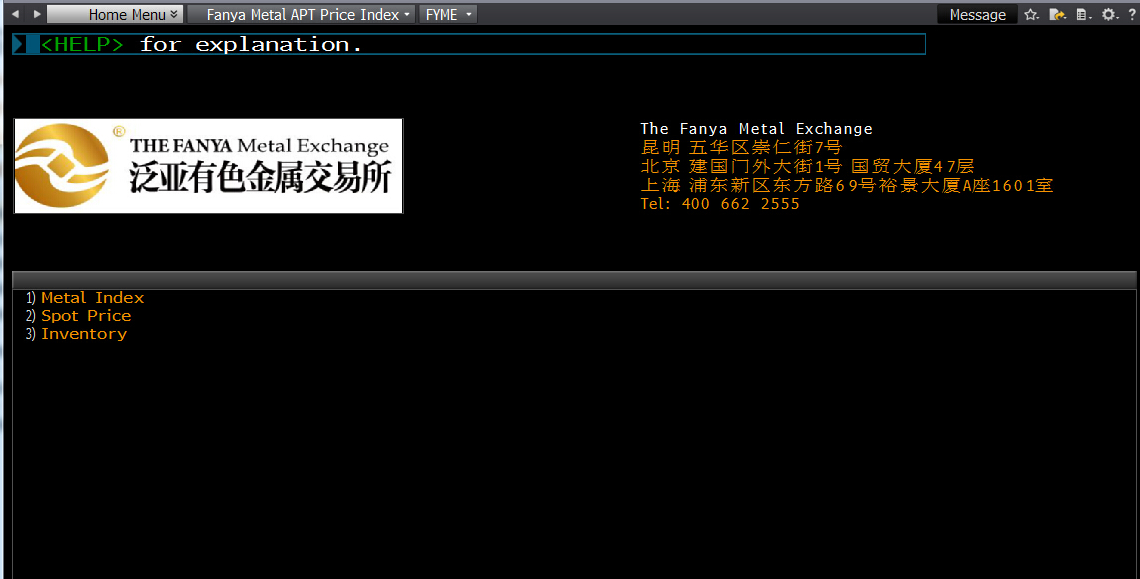The image size is (1140, 579).
Task: Click the Fanya Metal Exchange logo image
Action: click(x=209, y=166)
